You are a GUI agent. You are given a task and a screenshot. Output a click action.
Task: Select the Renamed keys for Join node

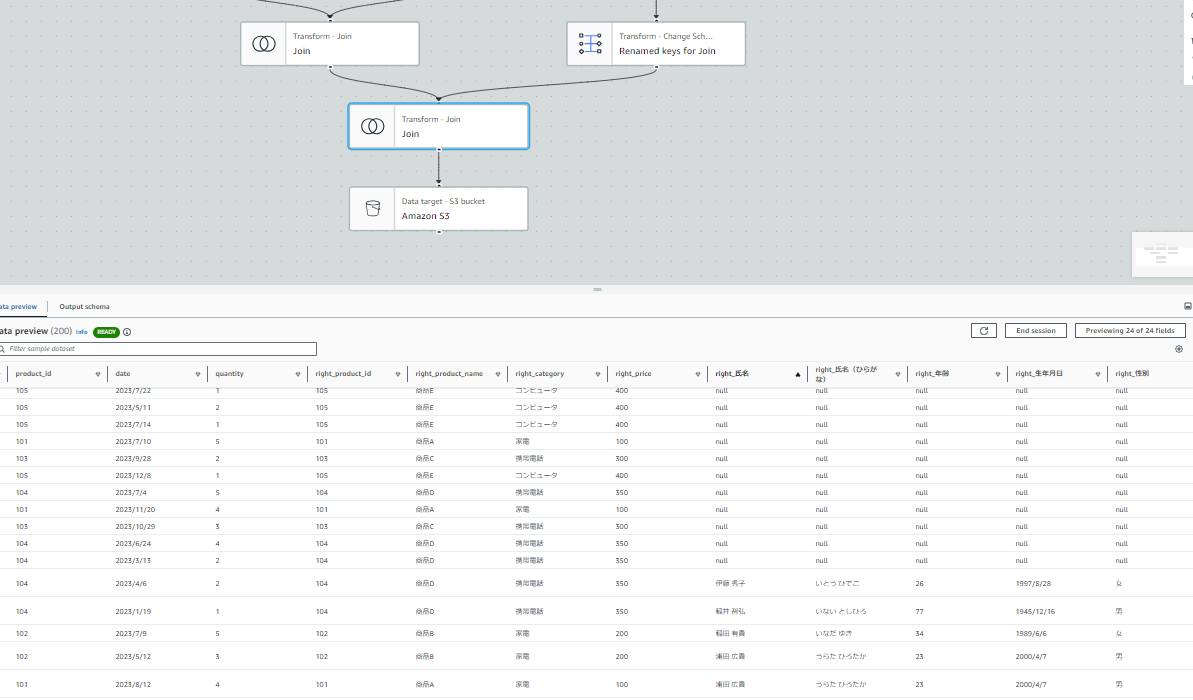click(x=656, y=43)
